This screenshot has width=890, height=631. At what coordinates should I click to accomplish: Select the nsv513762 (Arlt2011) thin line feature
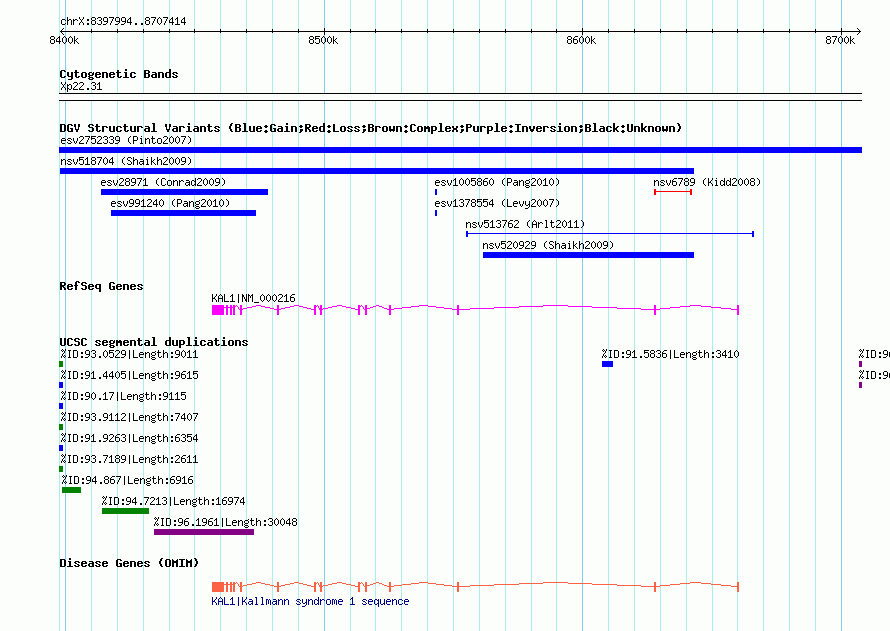click(x=610, y=234)
